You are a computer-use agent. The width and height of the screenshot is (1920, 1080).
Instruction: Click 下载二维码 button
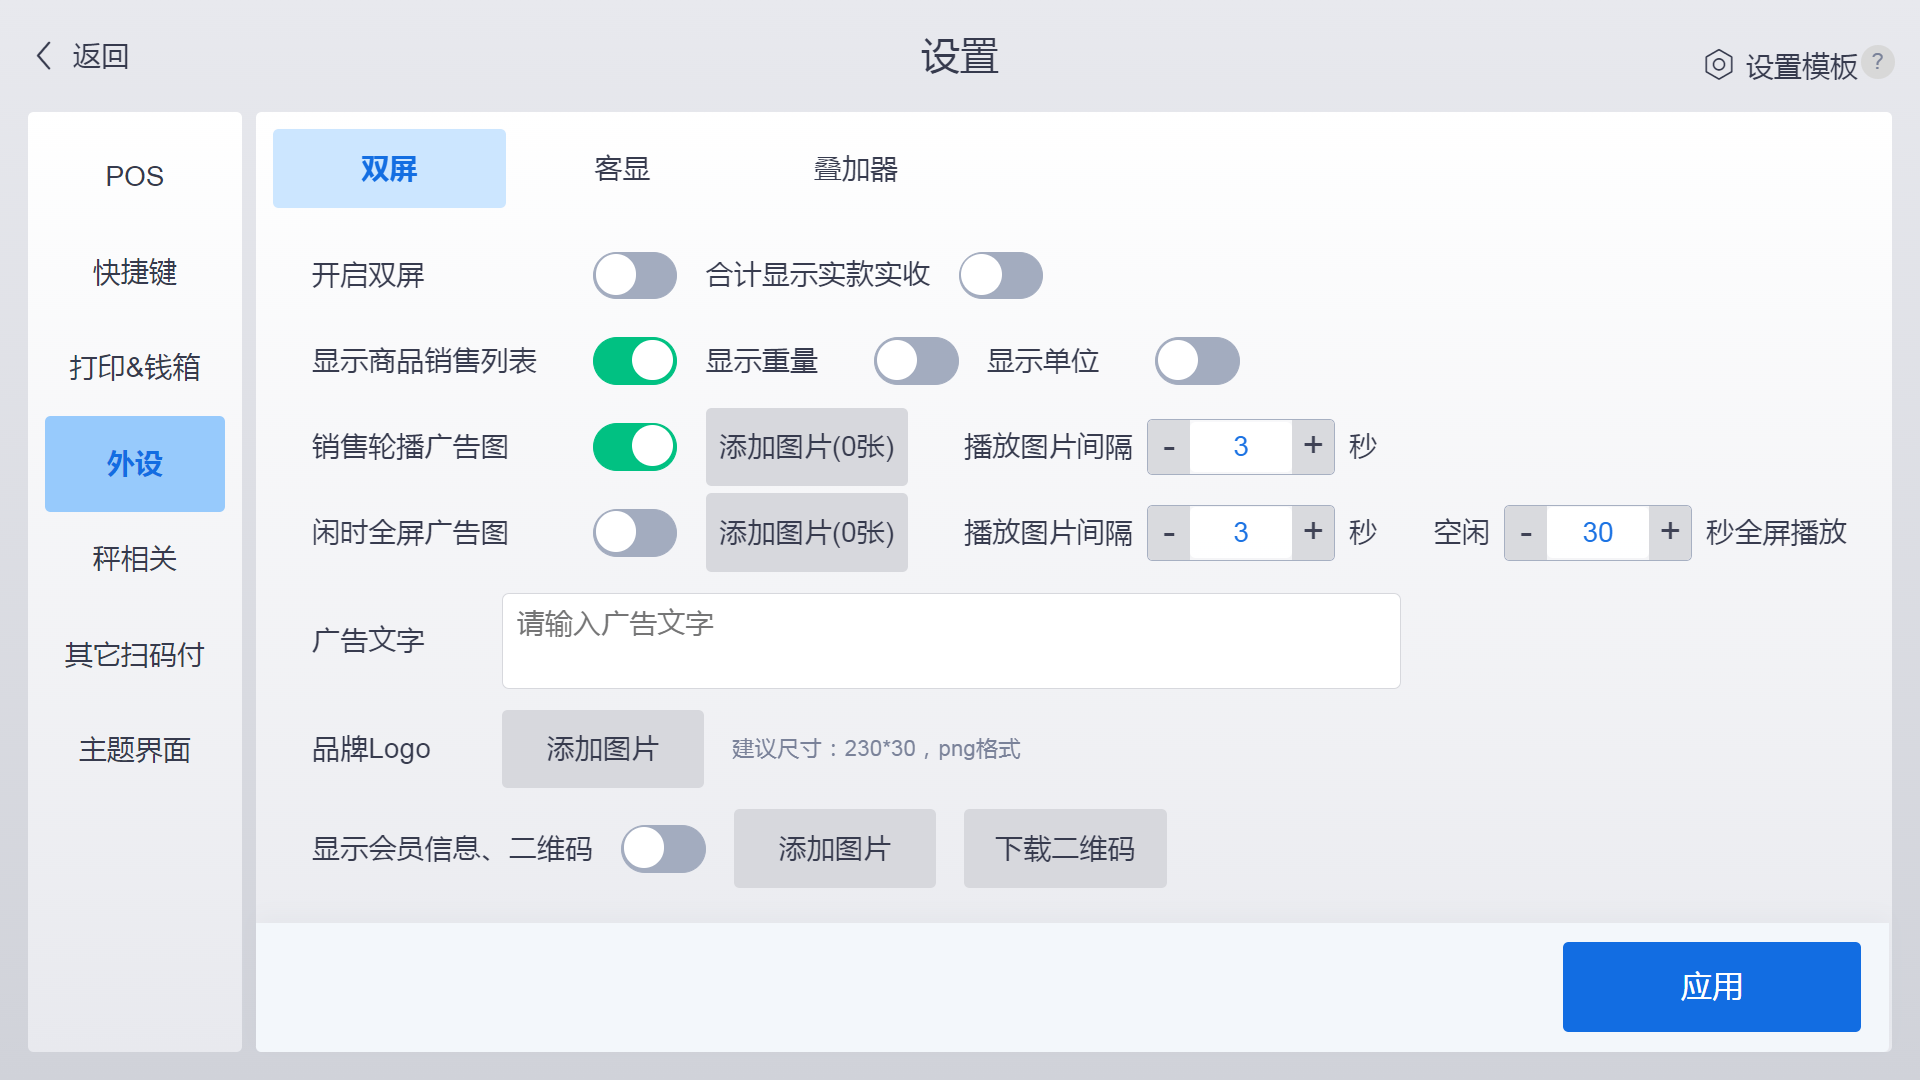[x=1064, y=849]
